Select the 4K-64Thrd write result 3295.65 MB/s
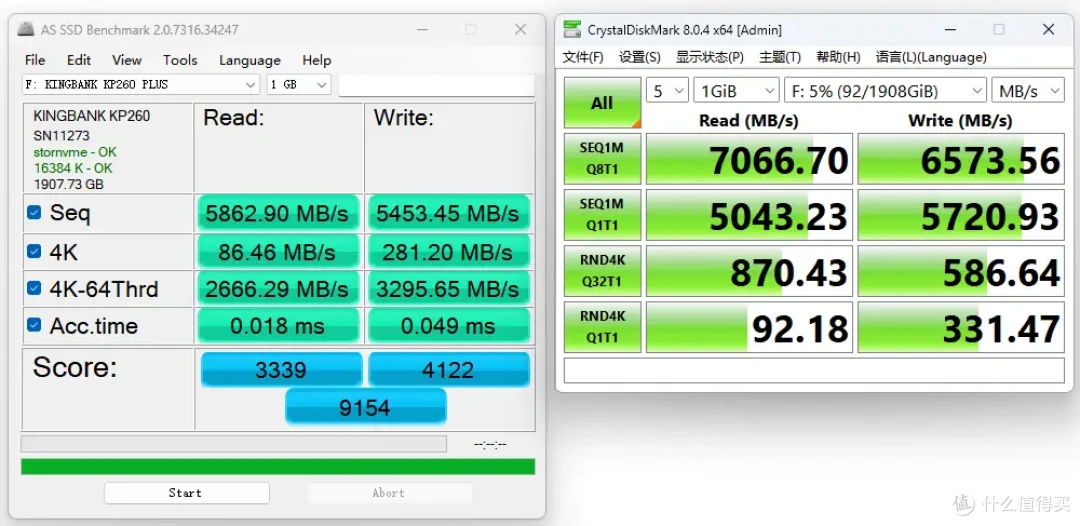This screenshot has height=526, width=1080. click(x=448, y=288)
